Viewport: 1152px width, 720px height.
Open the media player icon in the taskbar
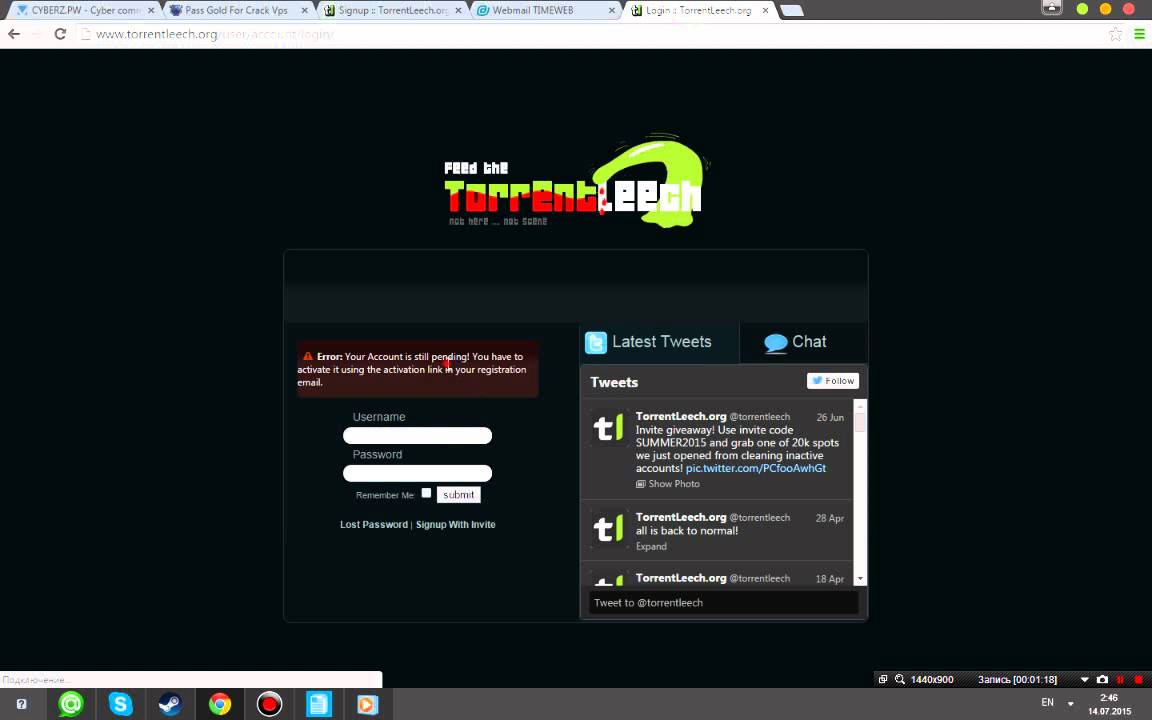point(367,705)
